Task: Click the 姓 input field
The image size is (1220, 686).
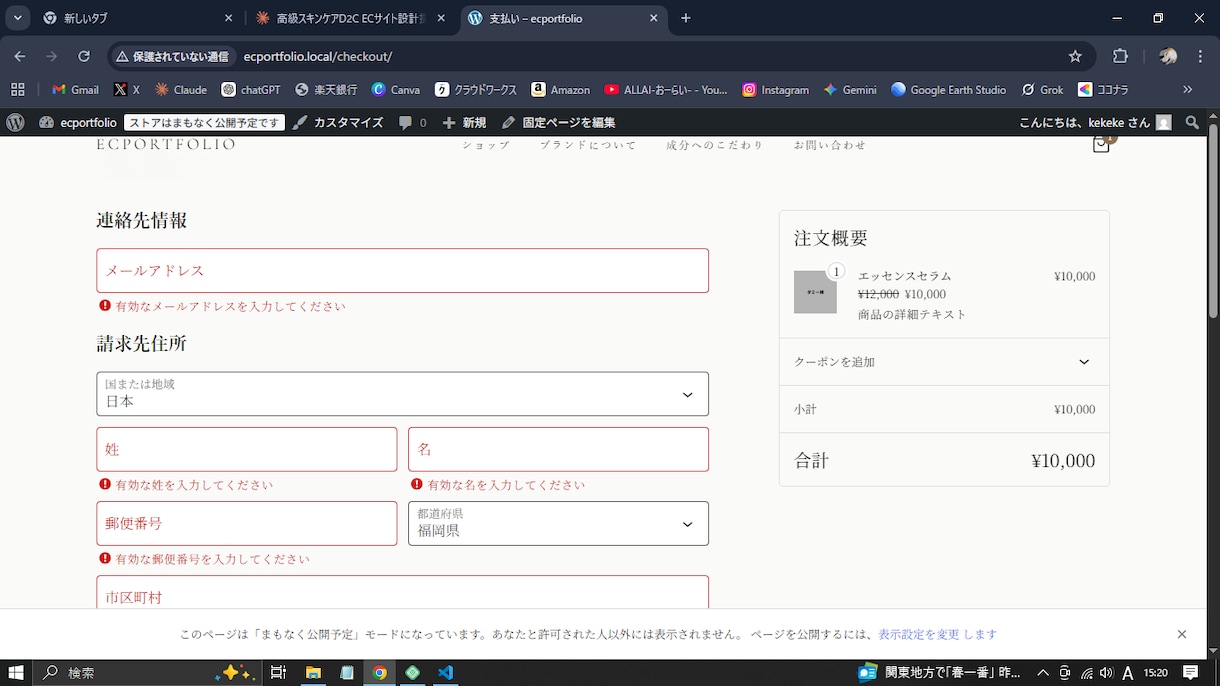Action: [x=247, y=449]
